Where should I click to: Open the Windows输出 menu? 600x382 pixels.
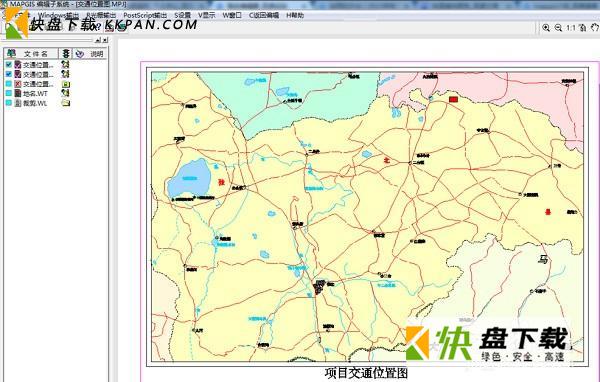[58, 15]
